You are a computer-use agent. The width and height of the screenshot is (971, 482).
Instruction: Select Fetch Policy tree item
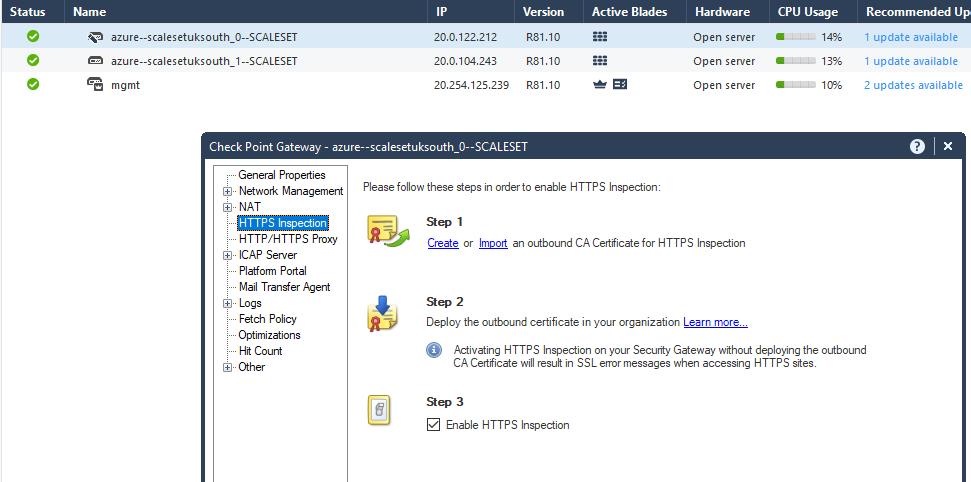pyautogui.click(x=268, y=319)
